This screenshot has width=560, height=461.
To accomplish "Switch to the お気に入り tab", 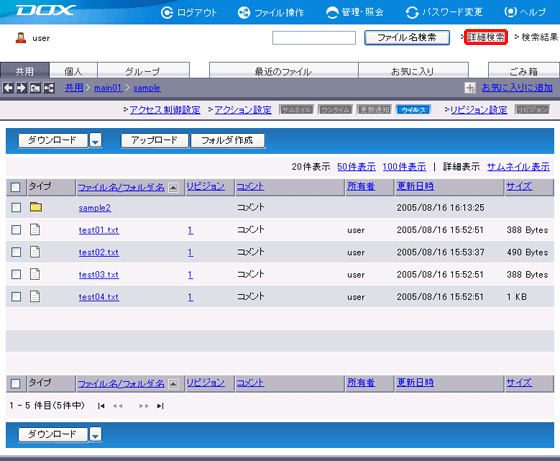I will [413, 71].
